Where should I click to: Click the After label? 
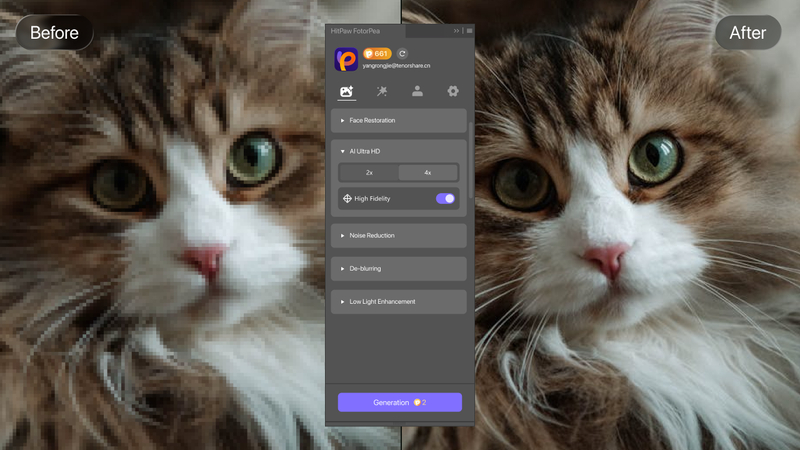[x=747, y=33]
